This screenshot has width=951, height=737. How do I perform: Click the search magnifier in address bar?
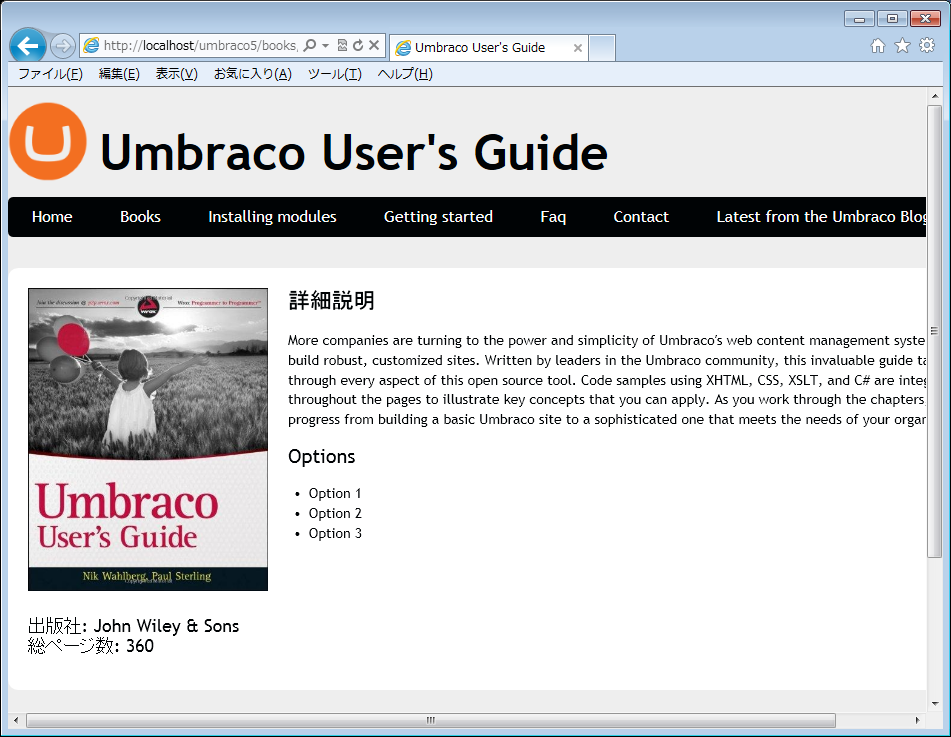(x=310, y=46)
